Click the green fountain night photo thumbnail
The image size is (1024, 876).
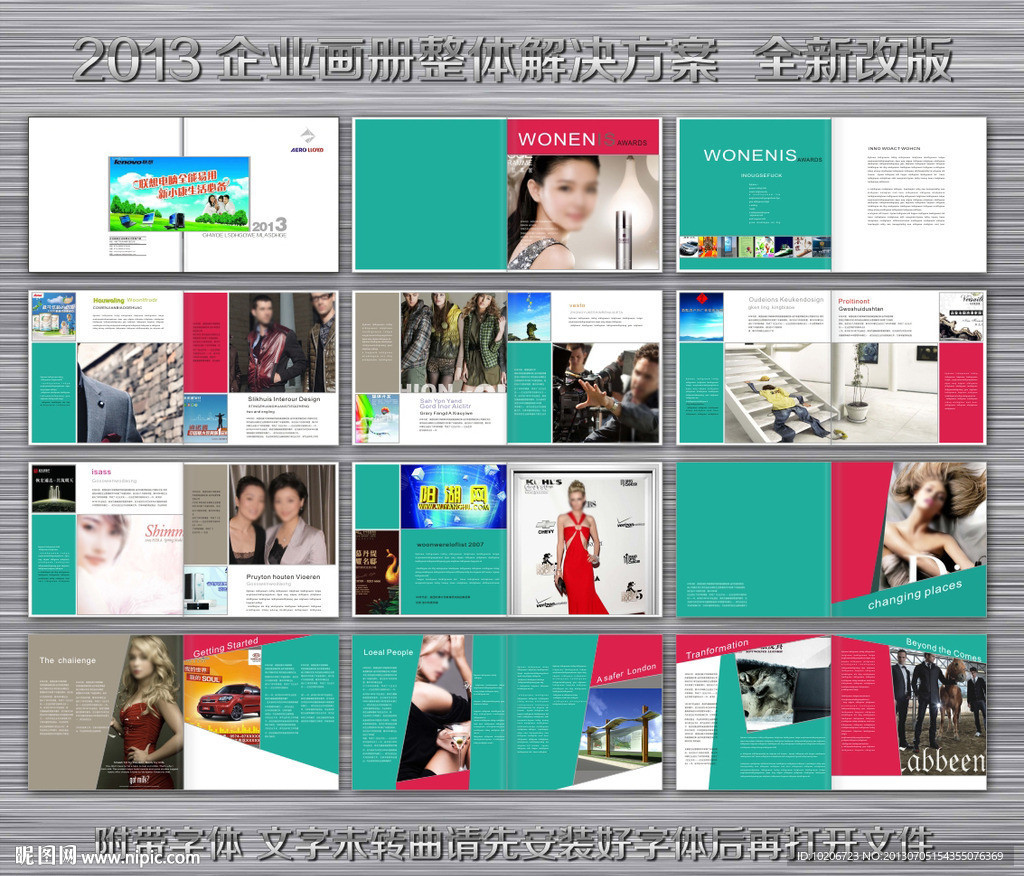pos(54,488)
